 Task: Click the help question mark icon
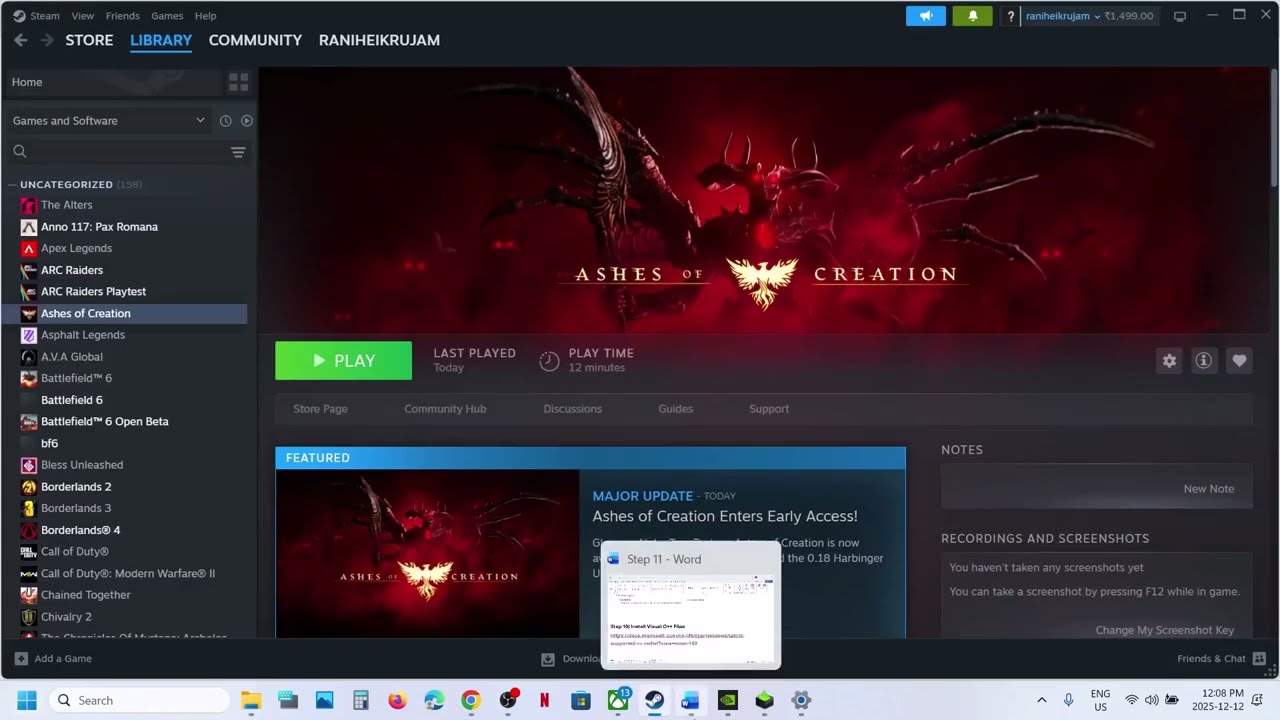coord(1010,16)
